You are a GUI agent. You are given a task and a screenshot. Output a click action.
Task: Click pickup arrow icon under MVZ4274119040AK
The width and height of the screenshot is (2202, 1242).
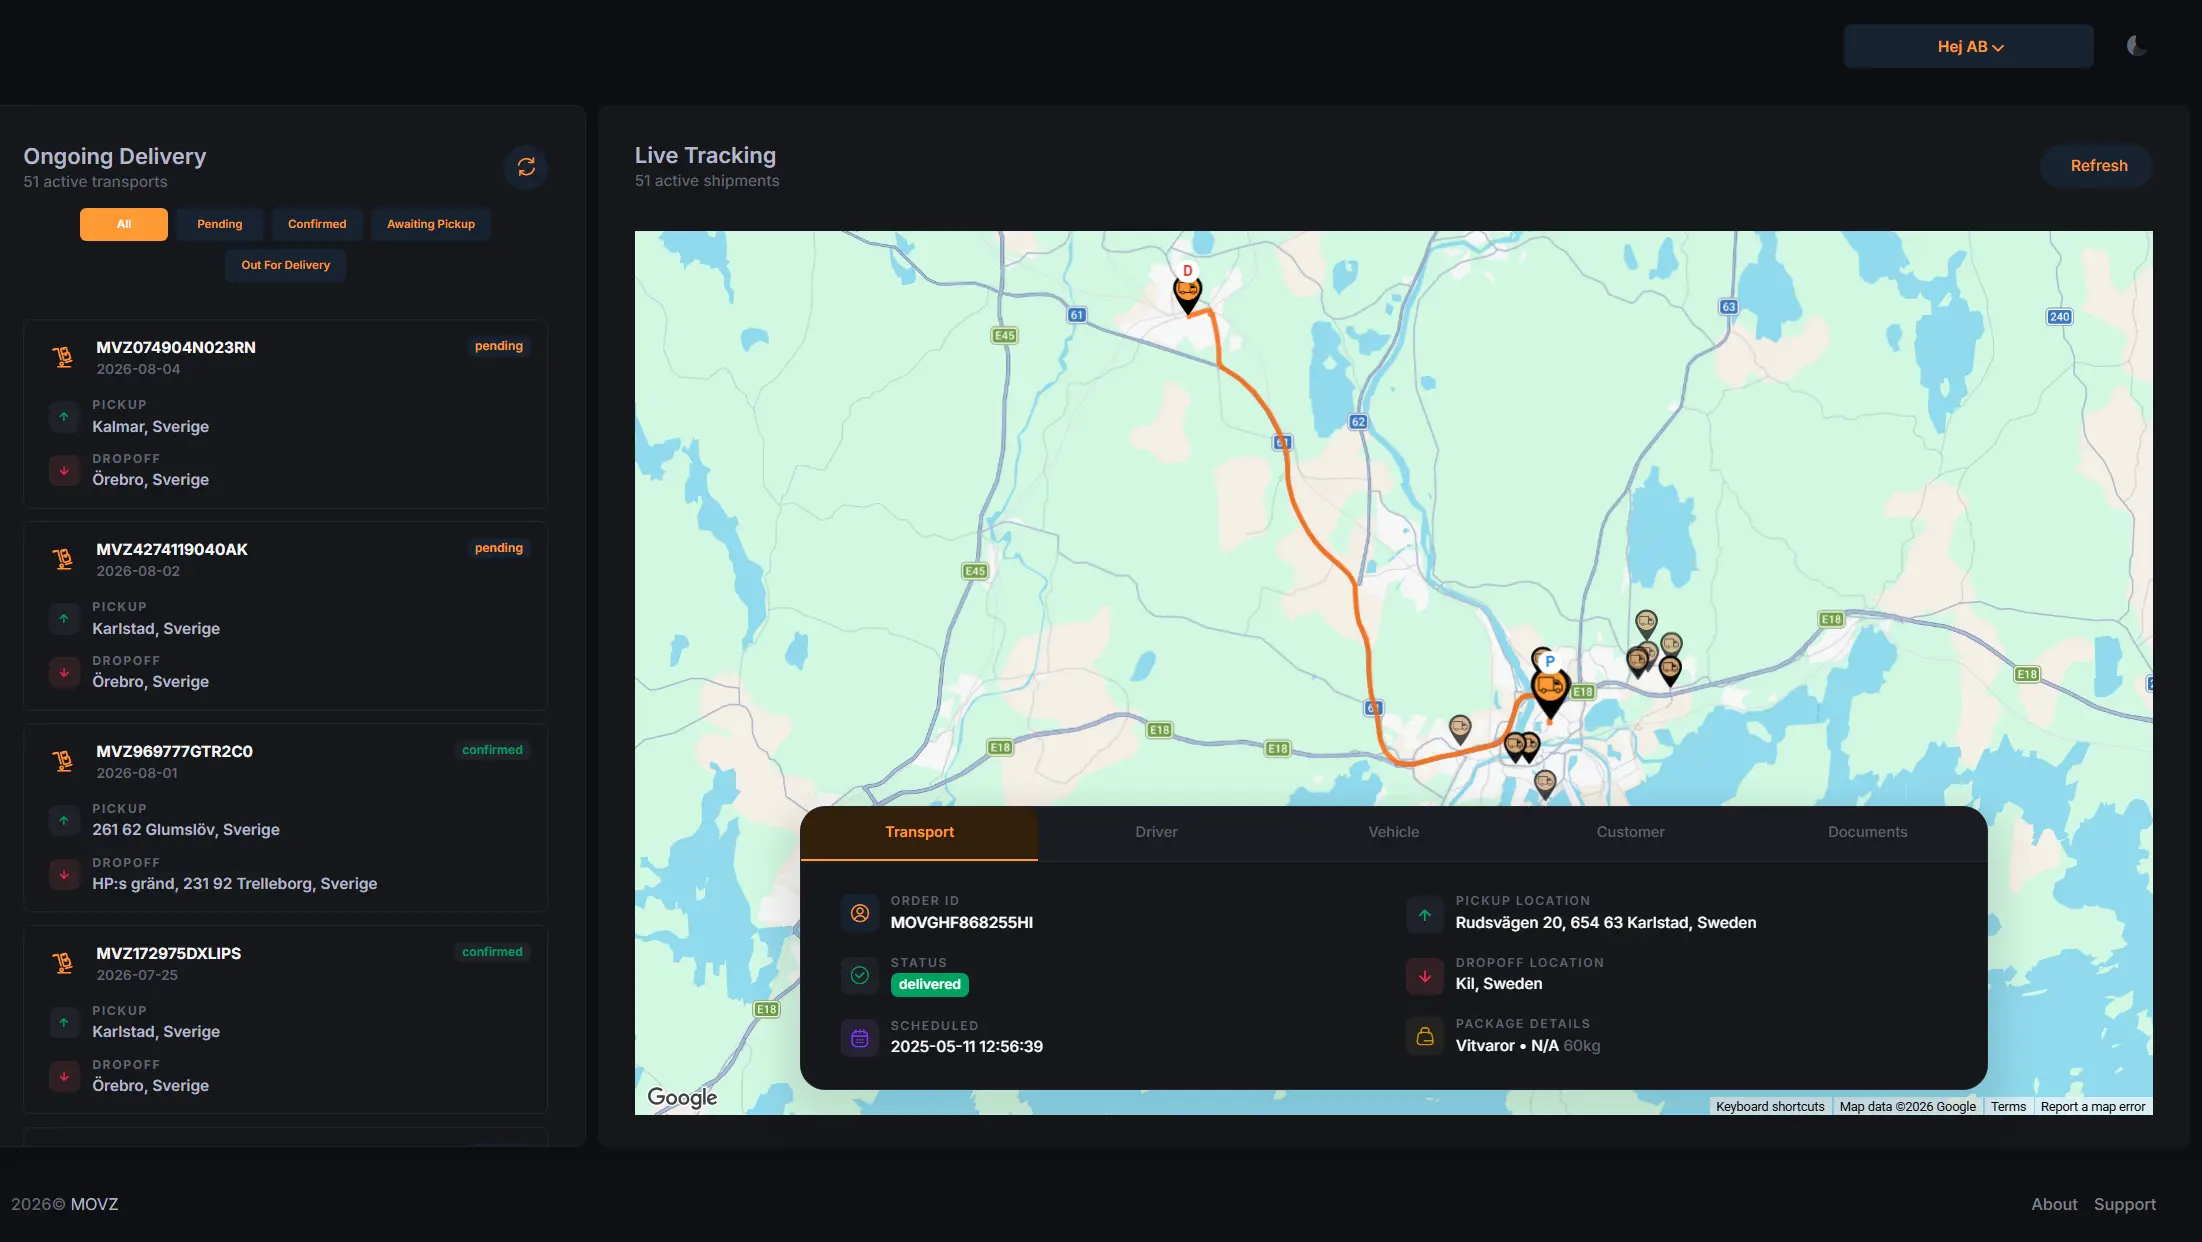point(64,618)
